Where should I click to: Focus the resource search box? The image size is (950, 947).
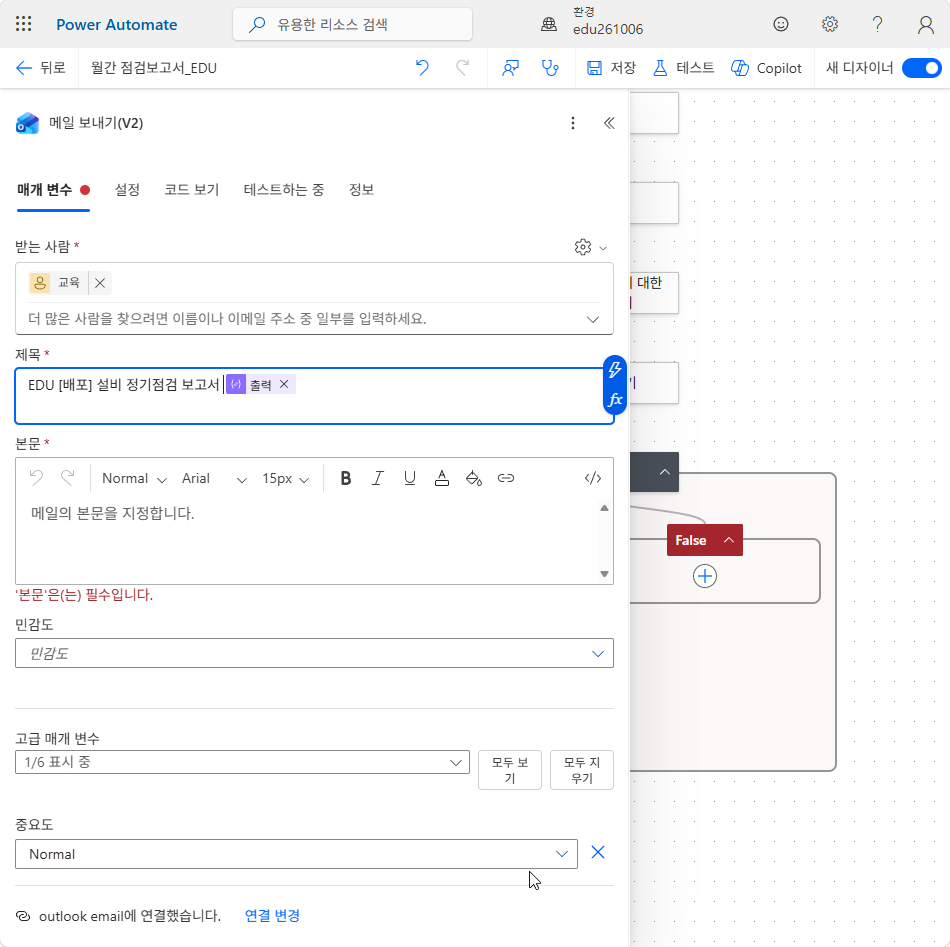coord(353,24)
